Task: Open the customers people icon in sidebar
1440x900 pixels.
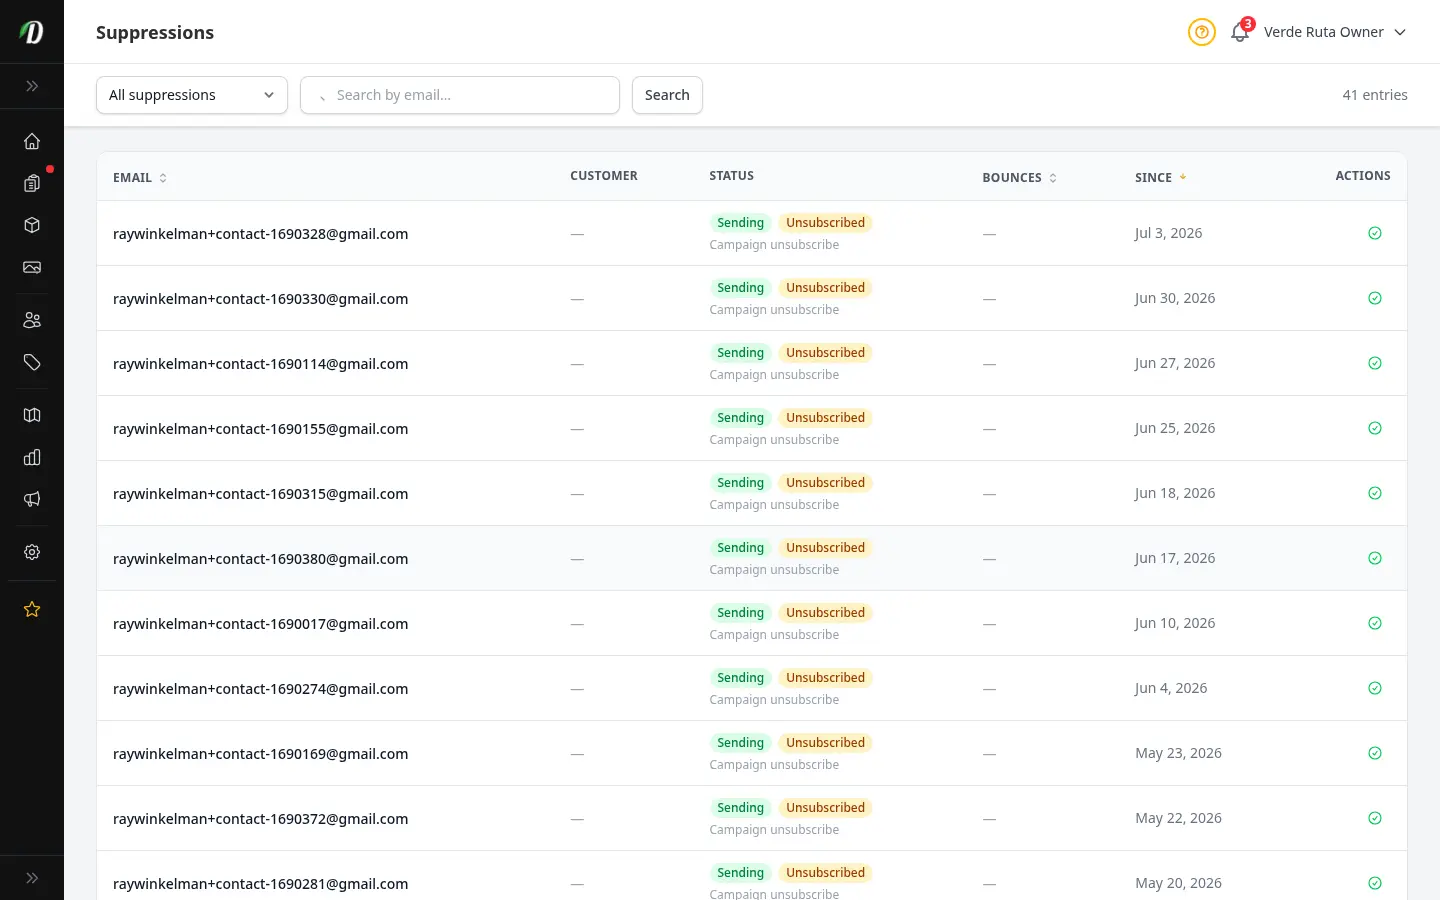Action: (32, 320)
